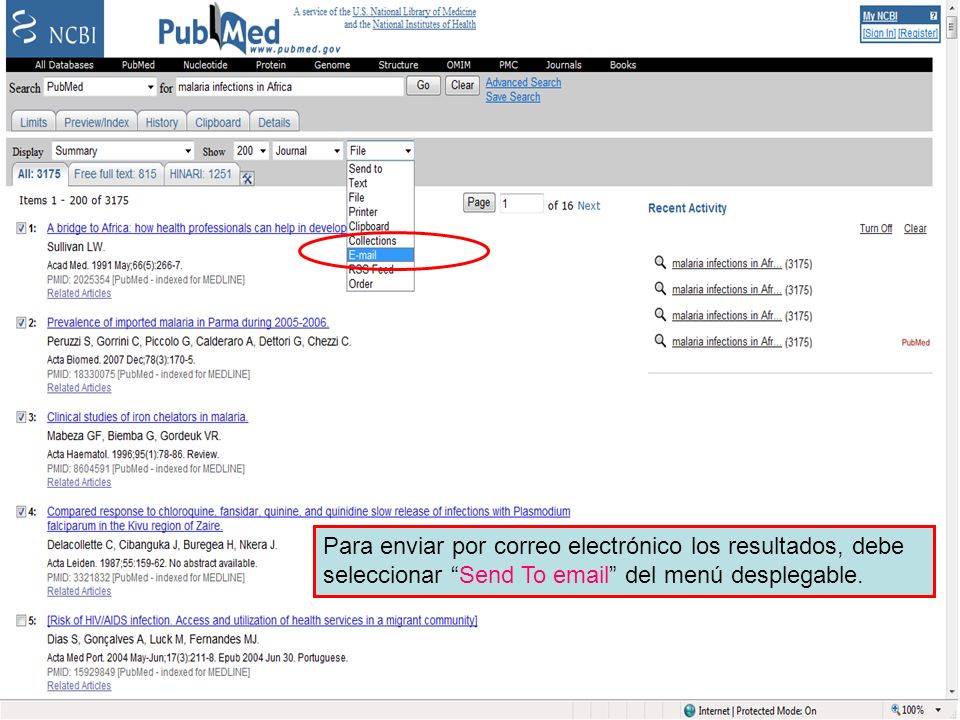Open U.S. National Library of Medicine link
The image size is (960, 720).
point(414,12)
